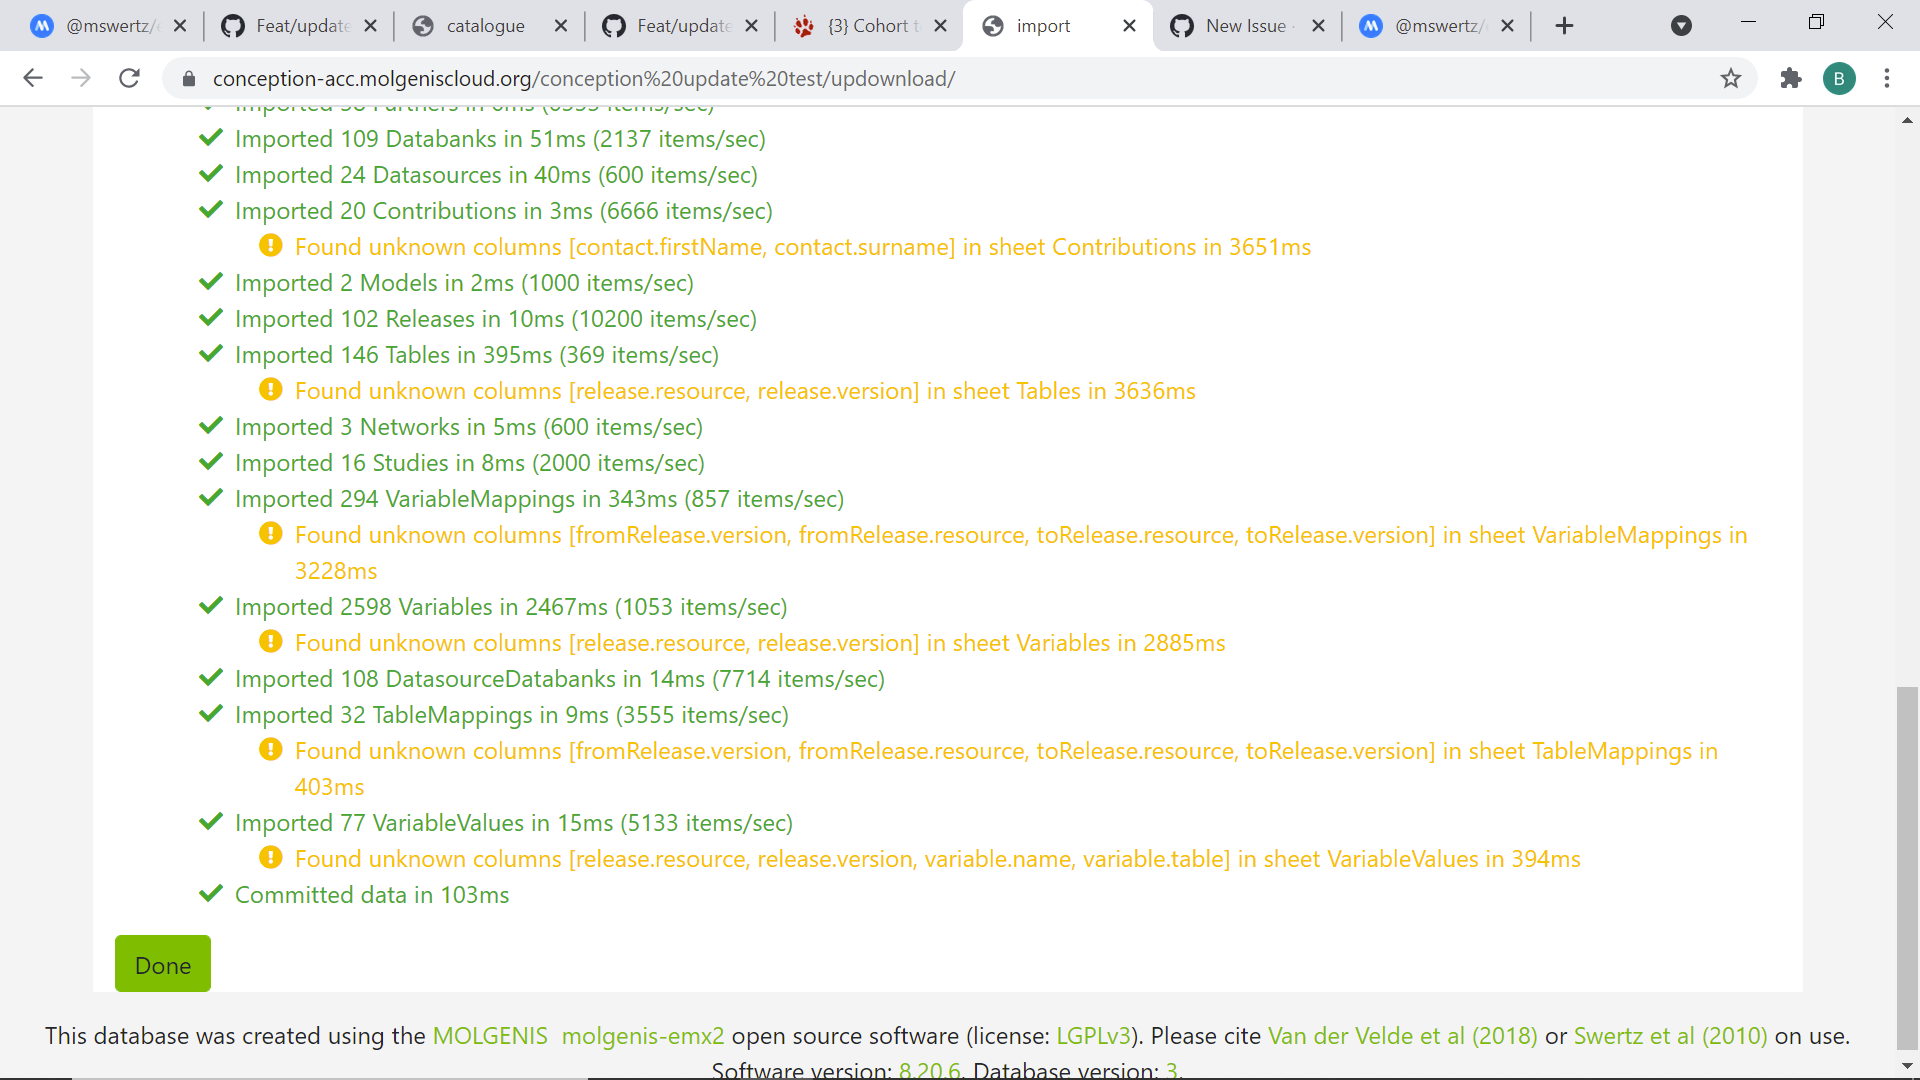Click the Done button
1920x1080 pixels.
[162, 964]
